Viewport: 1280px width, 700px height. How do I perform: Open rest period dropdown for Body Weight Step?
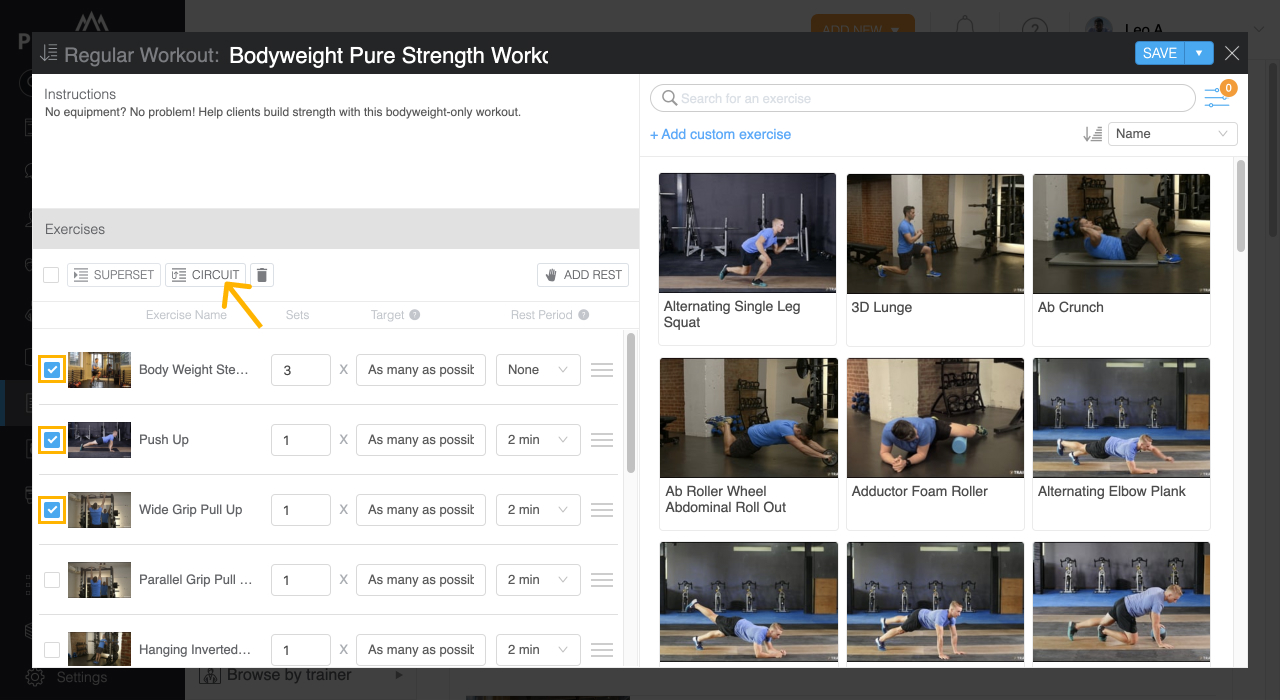point(538,370)
